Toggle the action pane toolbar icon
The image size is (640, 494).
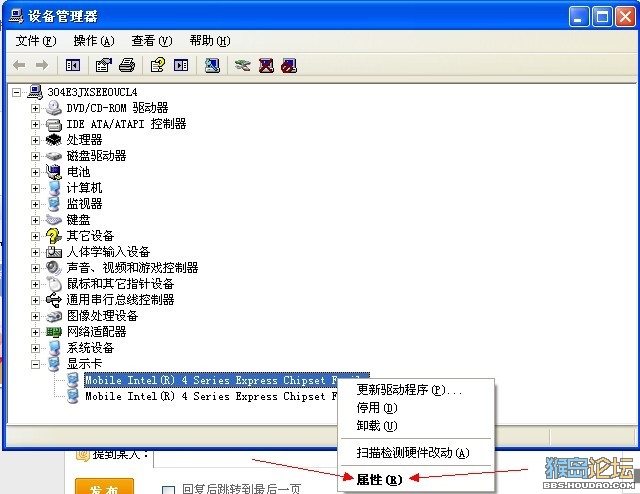[181, 65]
